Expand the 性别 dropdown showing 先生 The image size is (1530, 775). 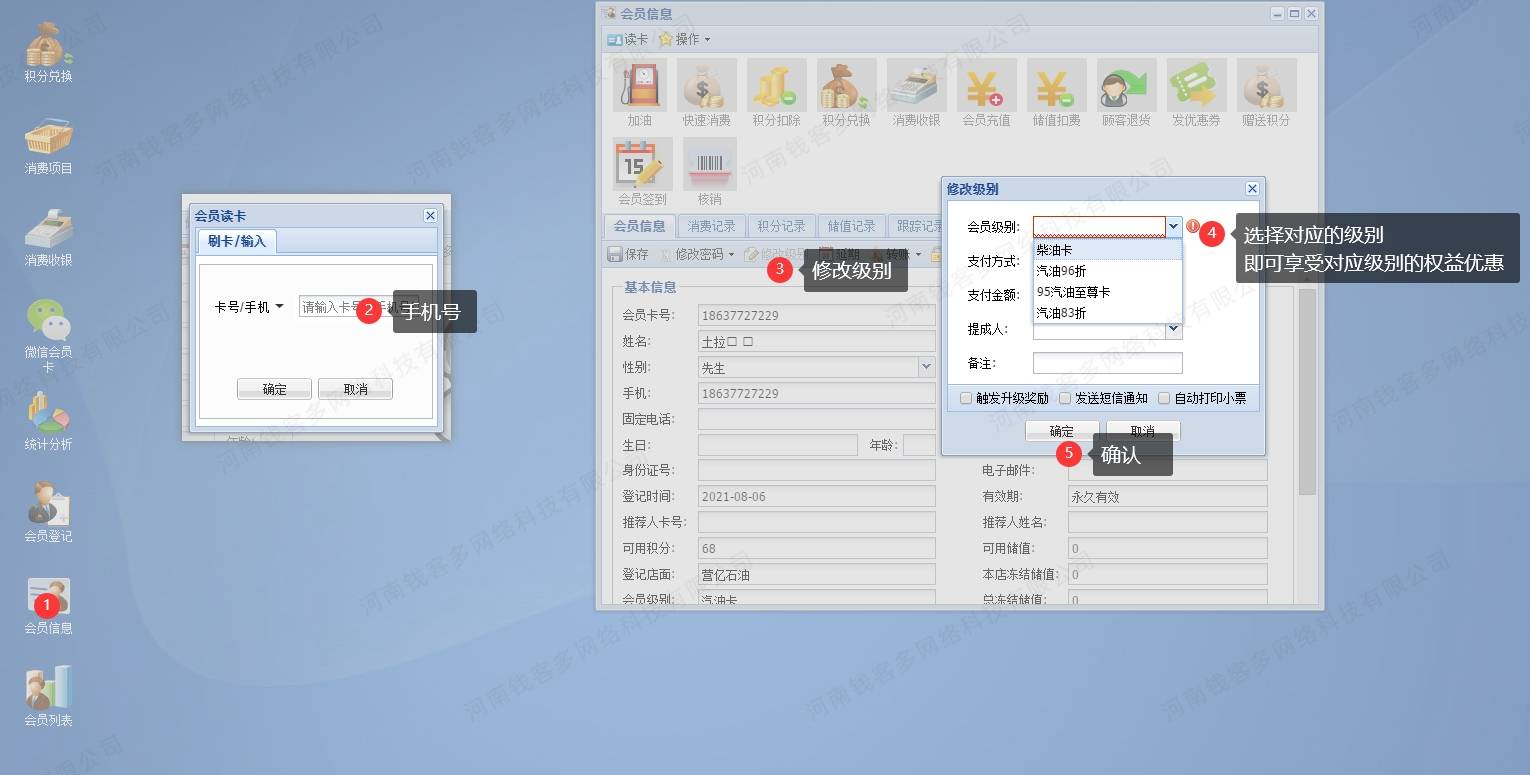pyautogui.click(x=926, y=367)
